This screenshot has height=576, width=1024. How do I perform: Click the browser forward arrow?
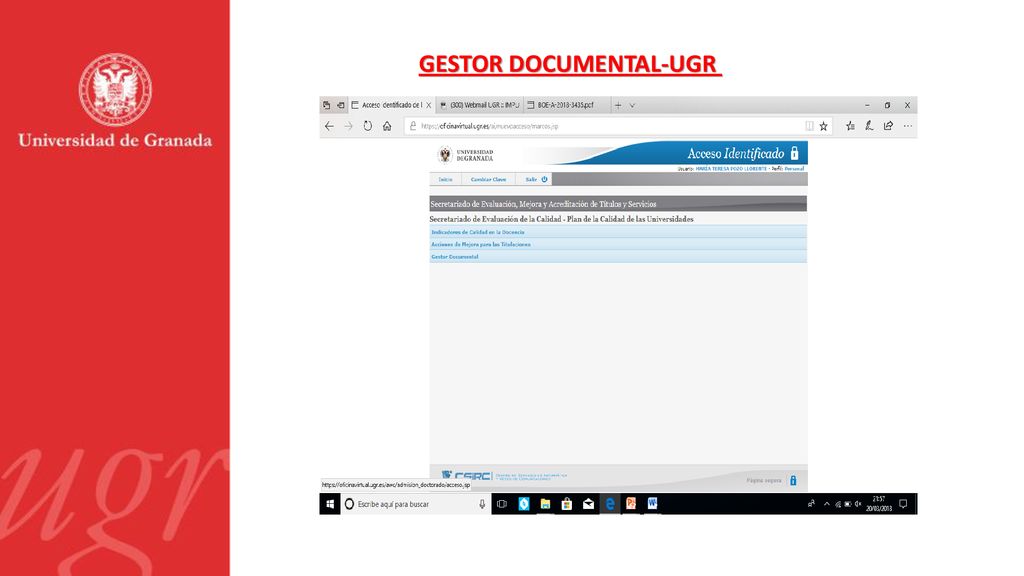point(348,126)
